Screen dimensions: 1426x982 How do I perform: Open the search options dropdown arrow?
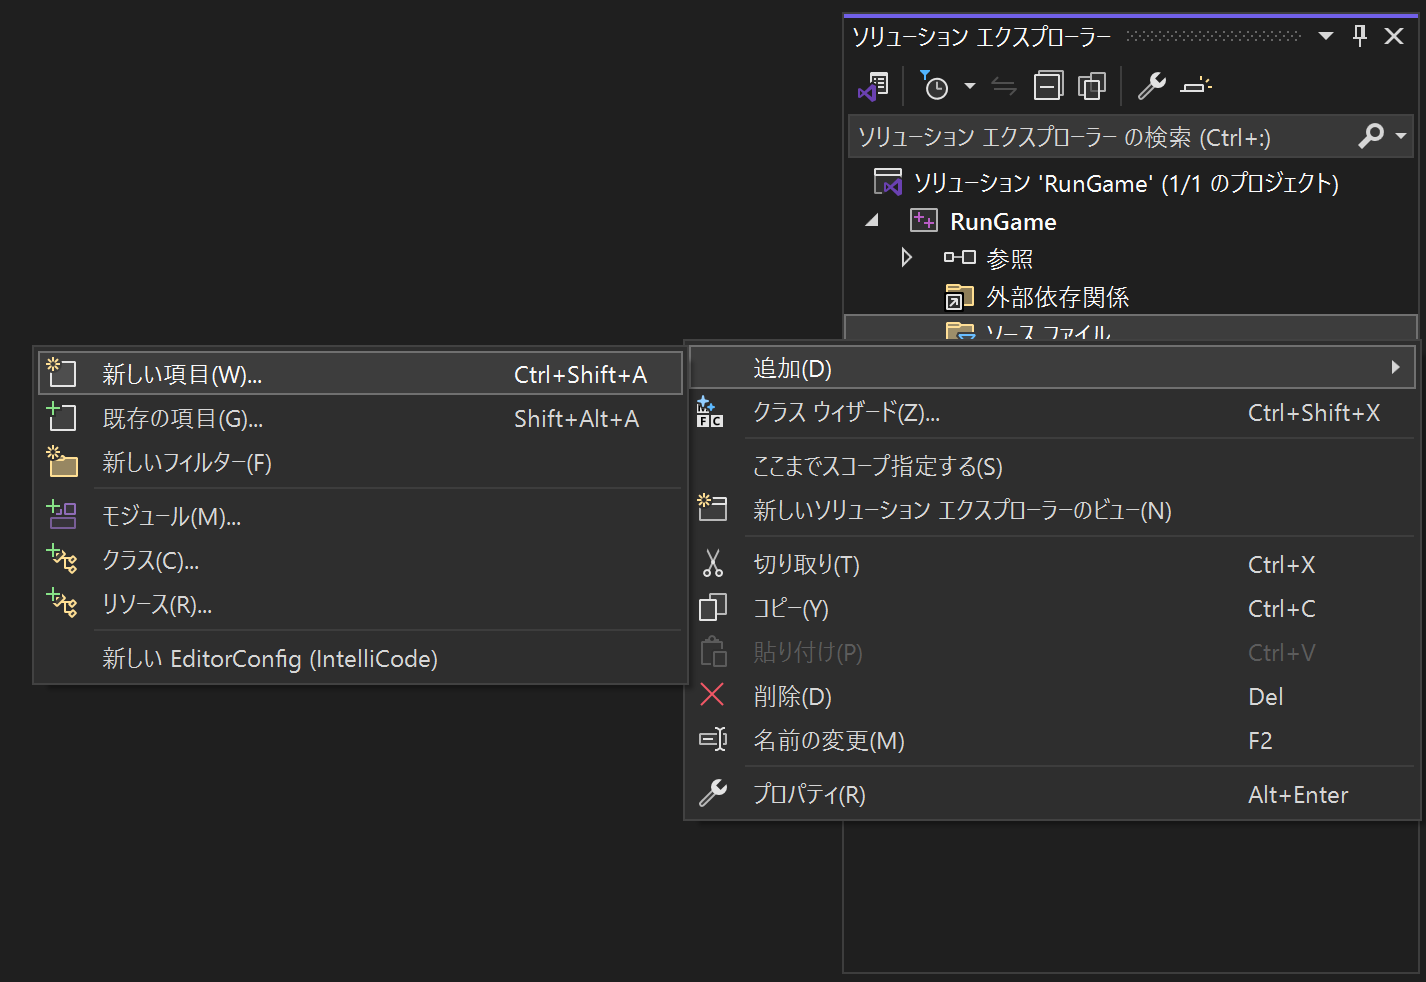[1401, 135]
